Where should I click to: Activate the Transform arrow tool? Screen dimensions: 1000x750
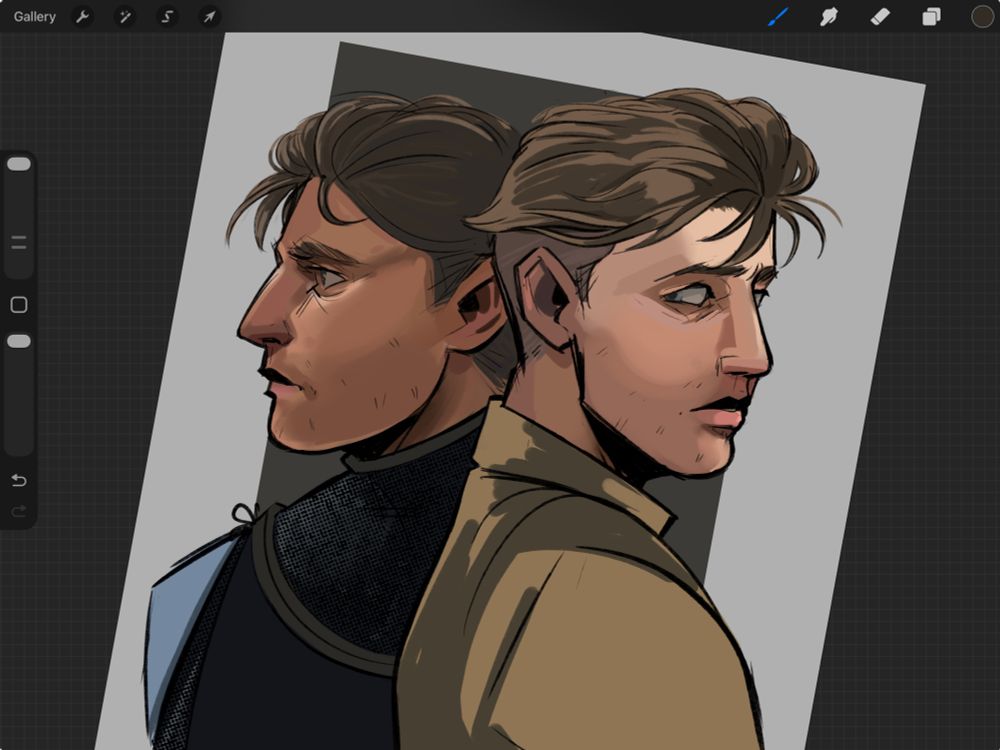(x=209, y=17)
